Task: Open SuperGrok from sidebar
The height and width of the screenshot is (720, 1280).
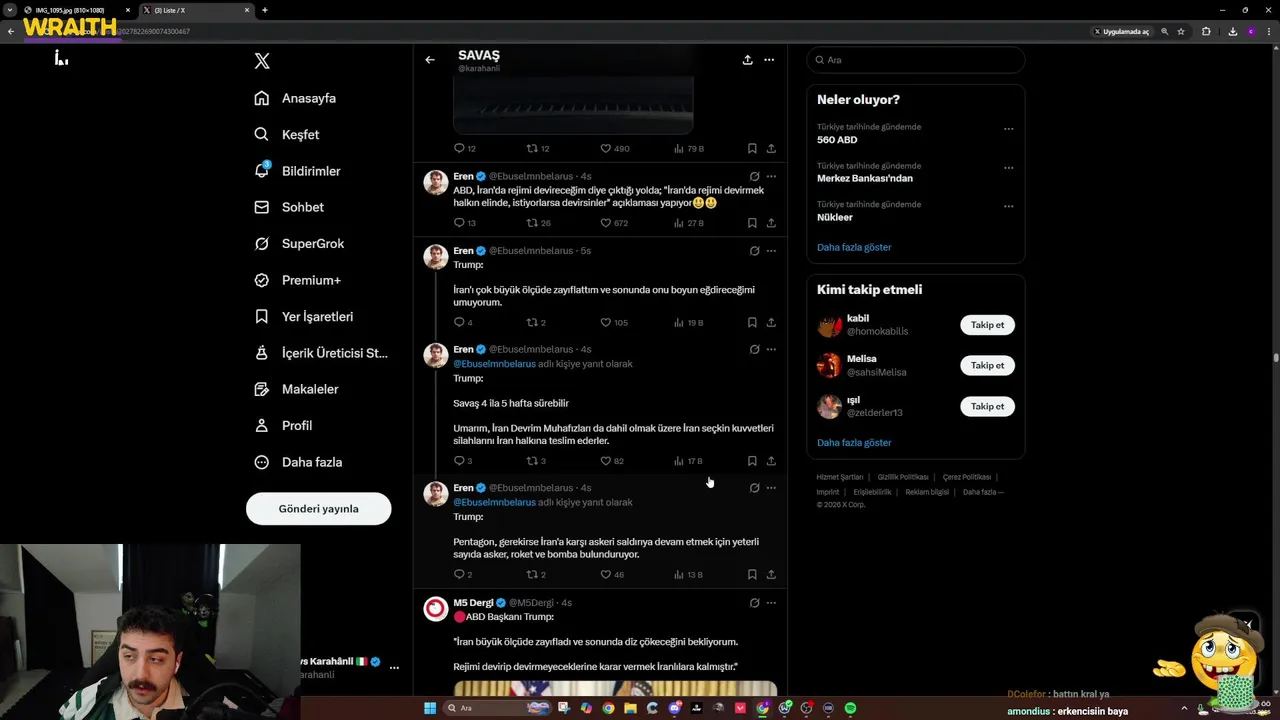Action: [x=299, y=244]
